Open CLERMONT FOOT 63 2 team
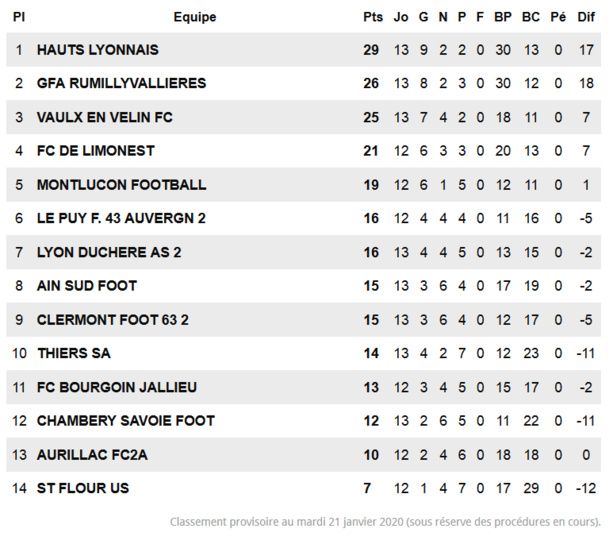 tap(113, 320)
